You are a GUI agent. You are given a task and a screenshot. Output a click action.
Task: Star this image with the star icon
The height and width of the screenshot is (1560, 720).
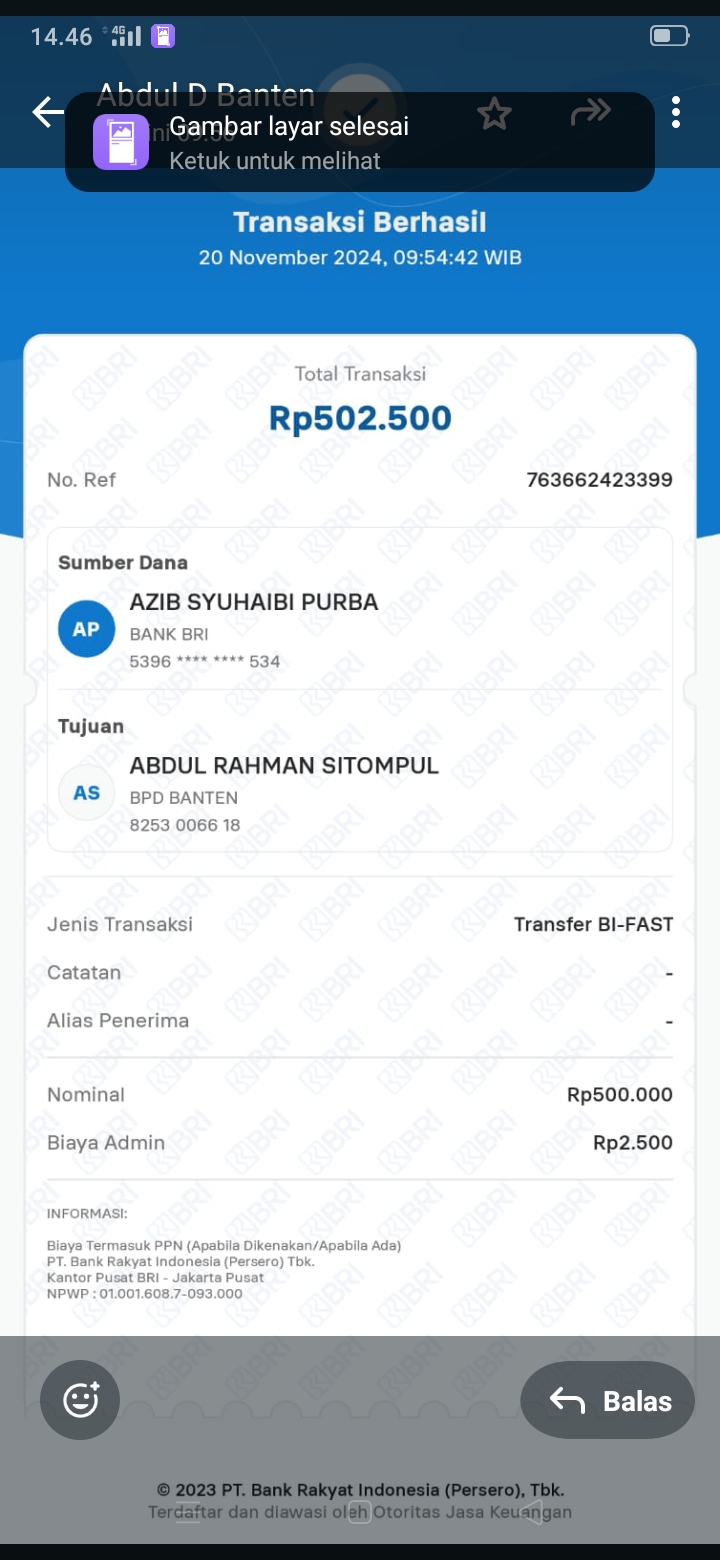click(x=494, y=114)
